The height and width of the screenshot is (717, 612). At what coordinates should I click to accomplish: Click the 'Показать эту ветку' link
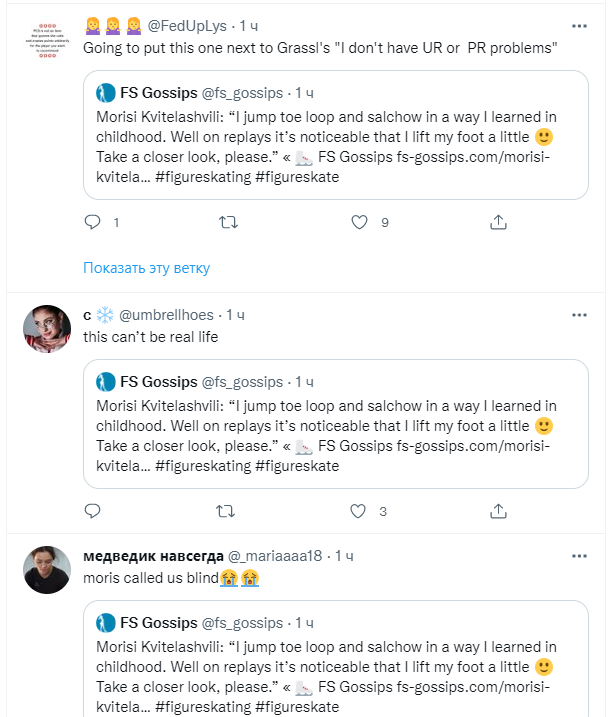(146, 268)
